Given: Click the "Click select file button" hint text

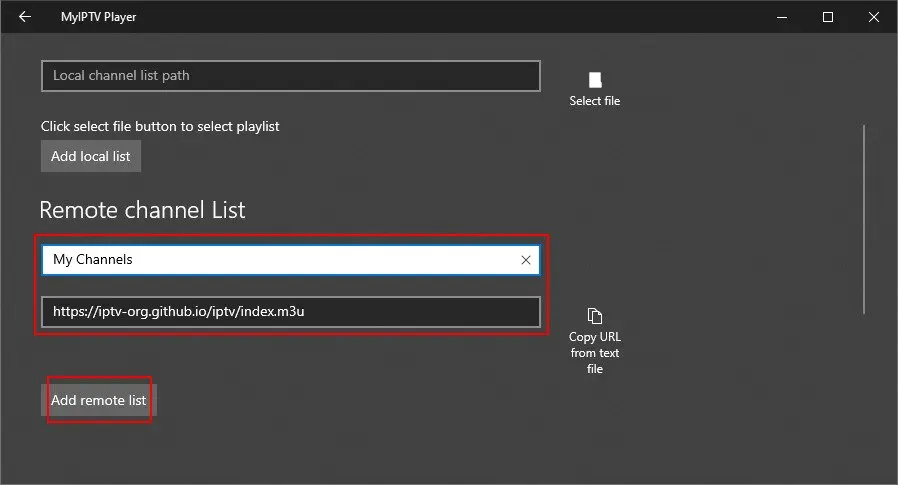Looking at the screenshot, I should coord(160,127).
